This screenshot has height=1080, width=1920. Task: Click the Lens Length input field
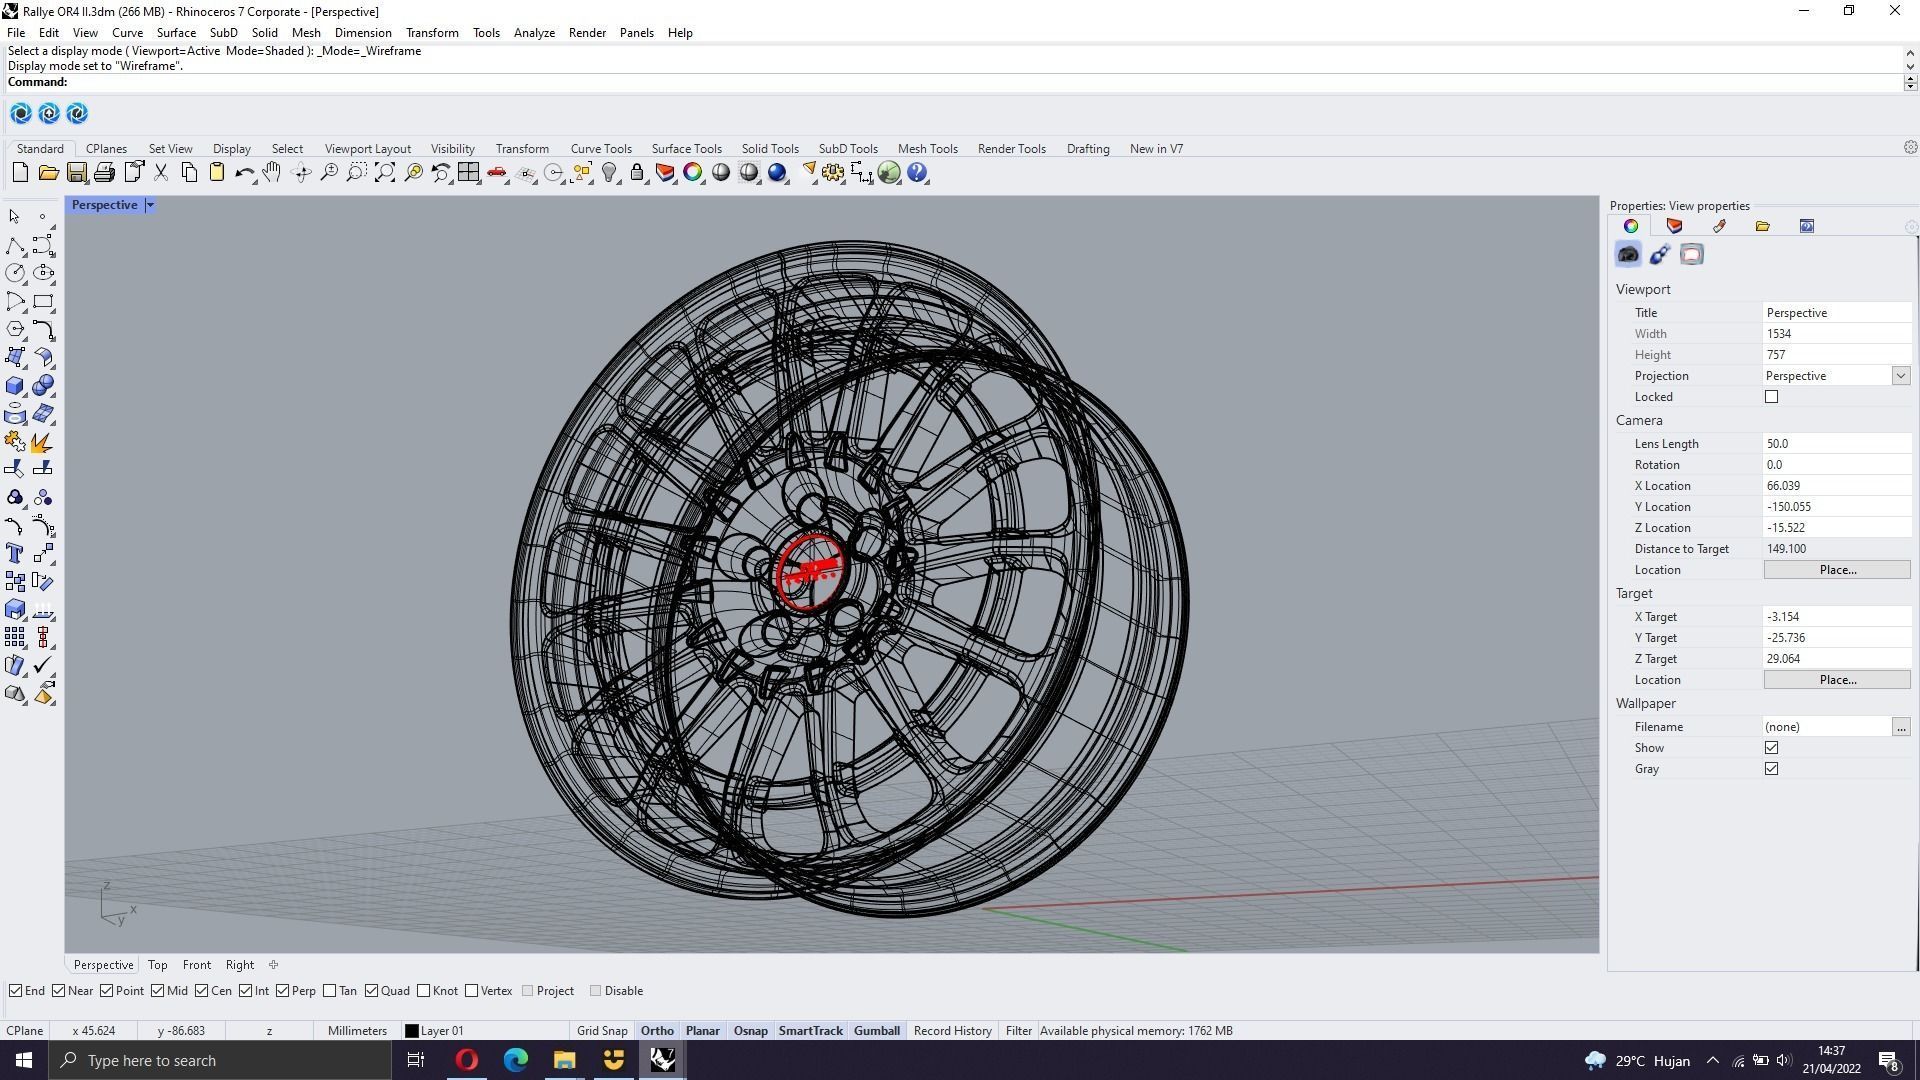(x=1837, y=444)
